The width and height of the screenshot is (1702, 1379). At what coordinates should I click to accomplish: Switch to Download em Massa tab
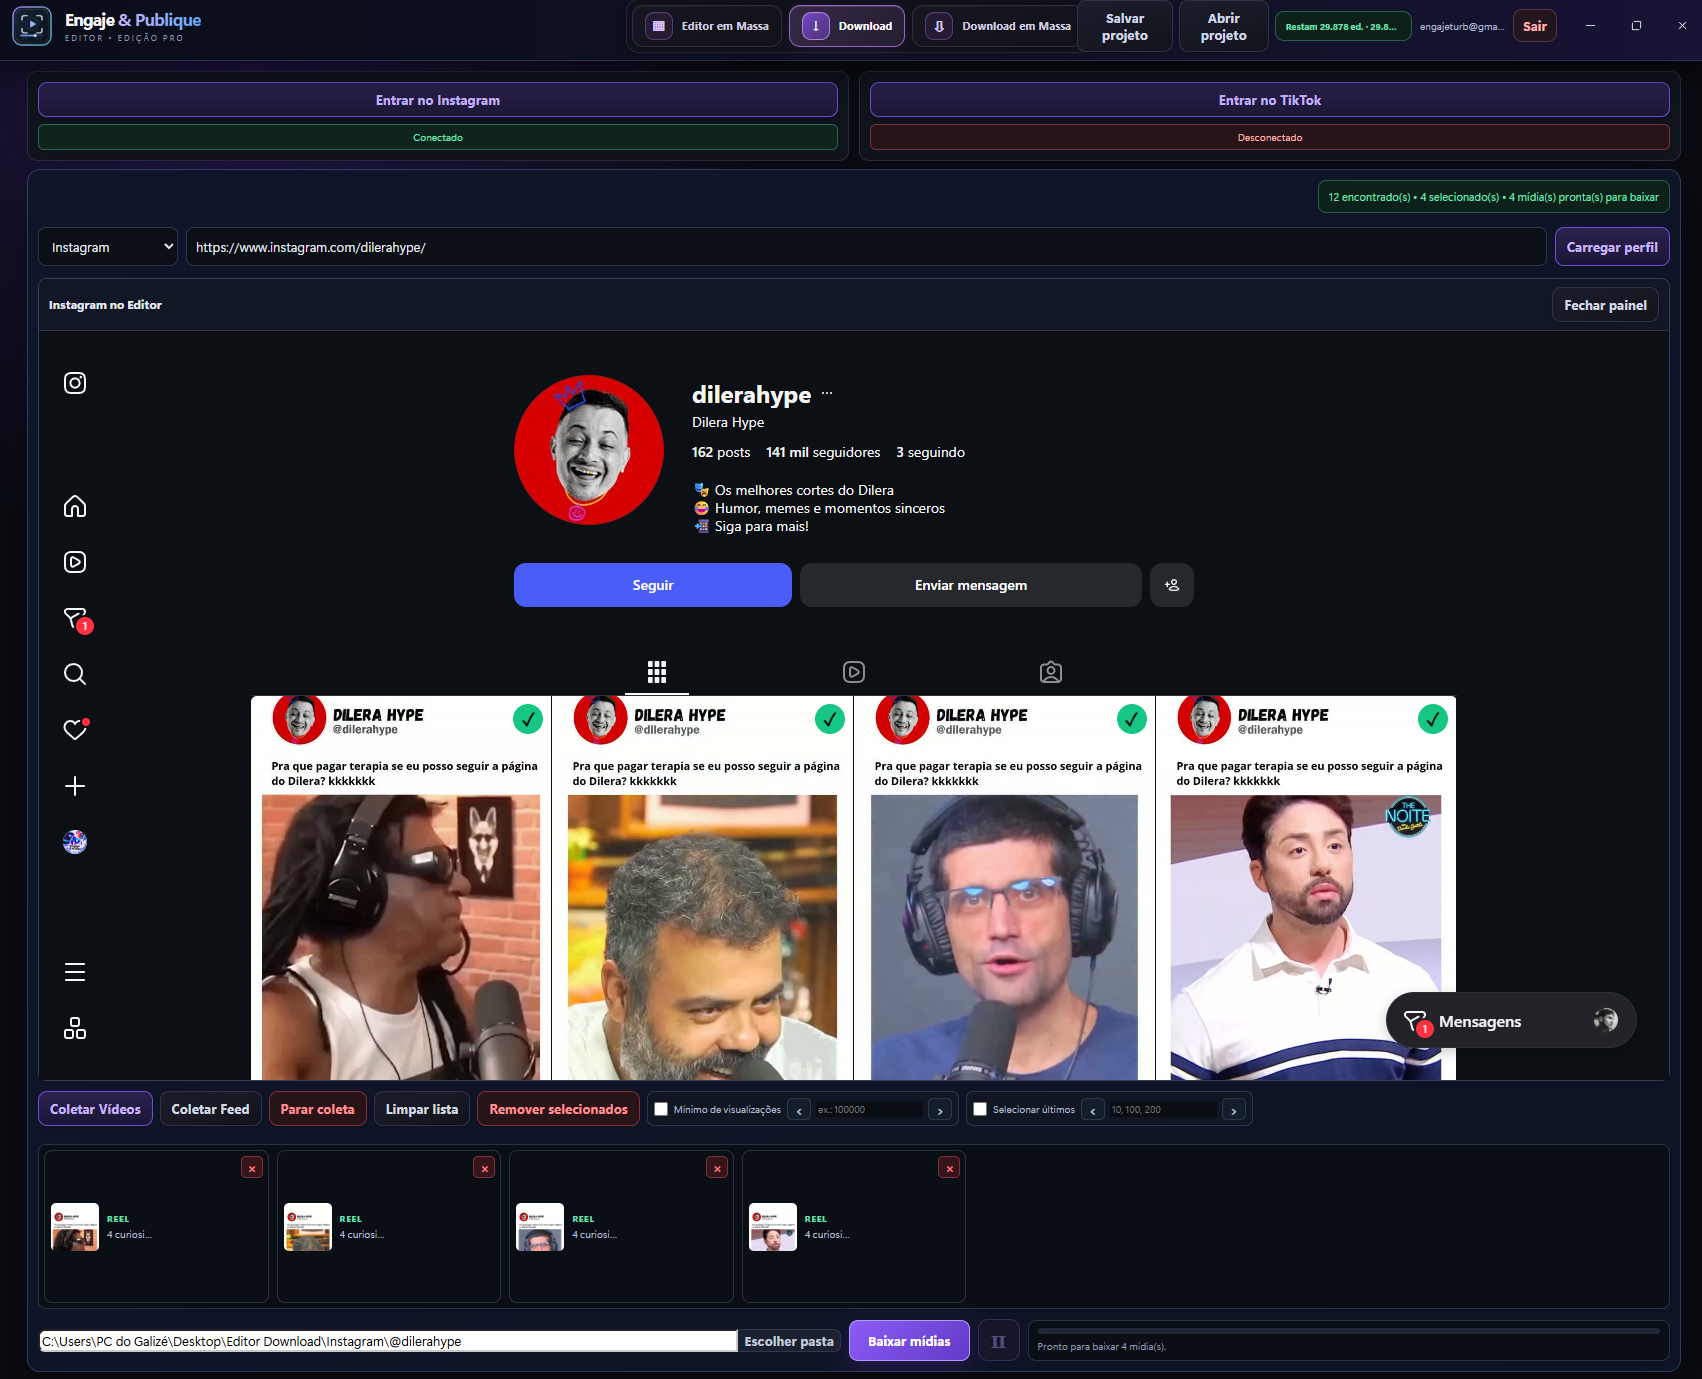pos(997,26)
